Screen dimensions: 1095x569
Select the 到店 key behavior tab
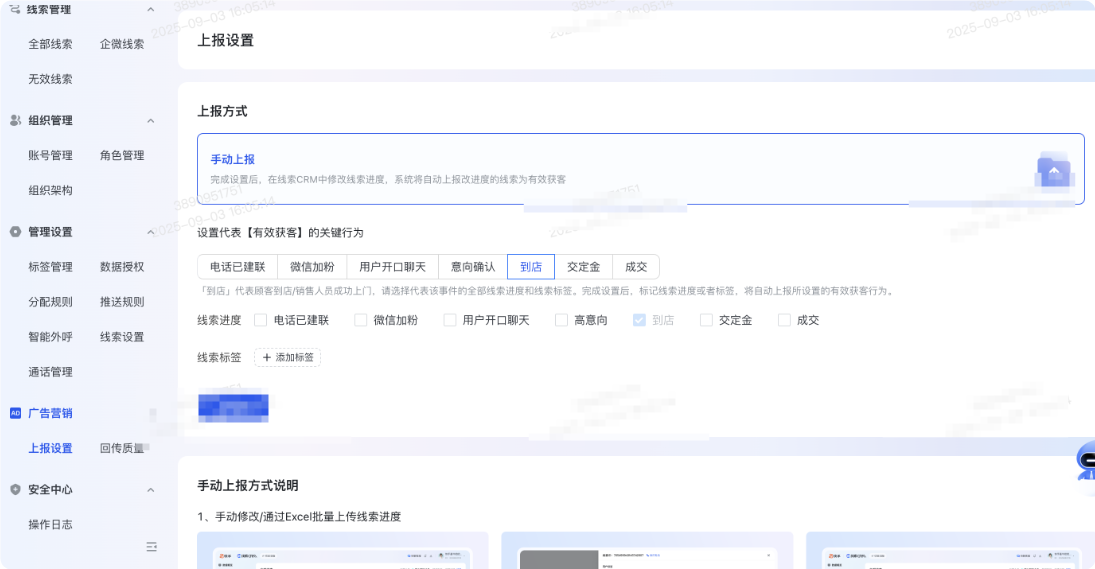(x=531, y=267)
